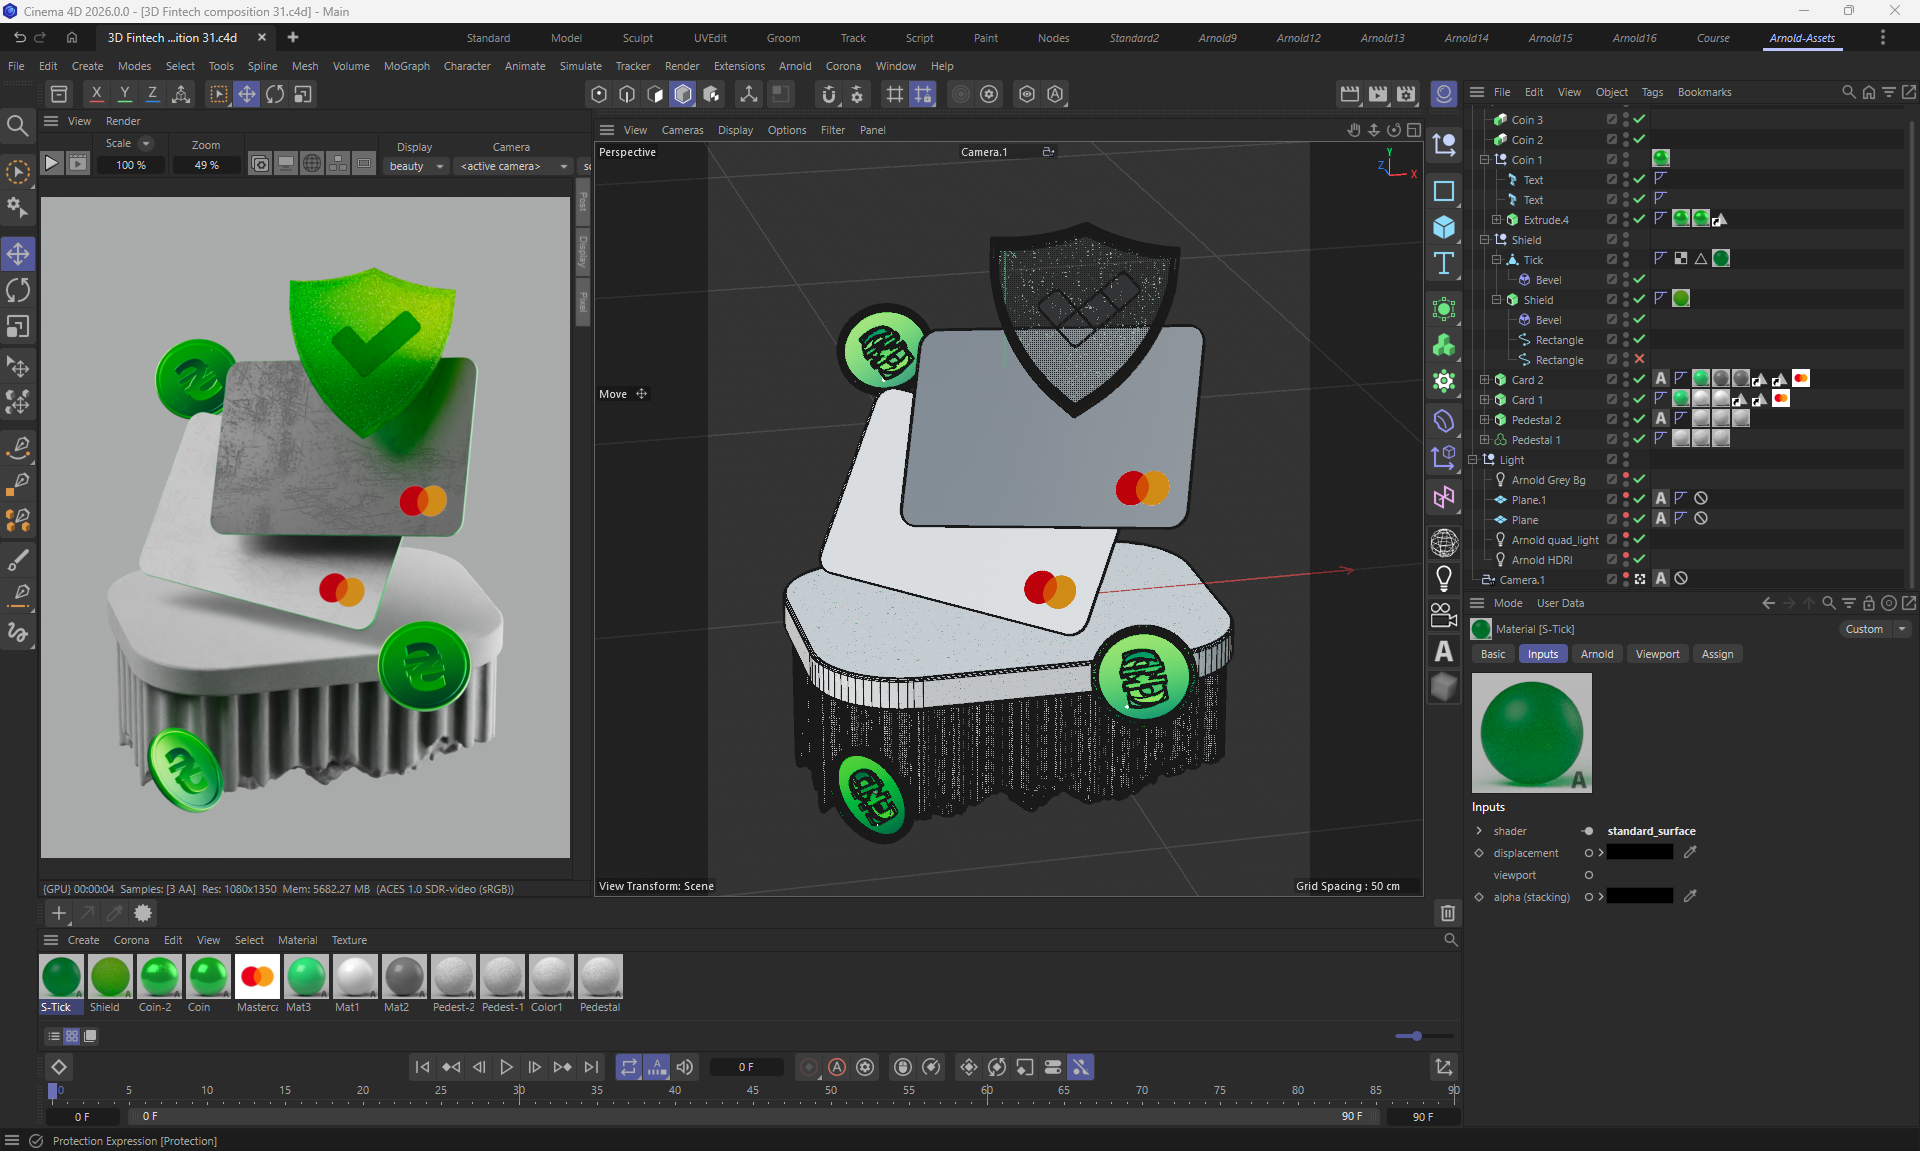This screenshot has width=1920, height=1151.
Task: Click the Assign button in material attributes
Action: point(1717,654)
